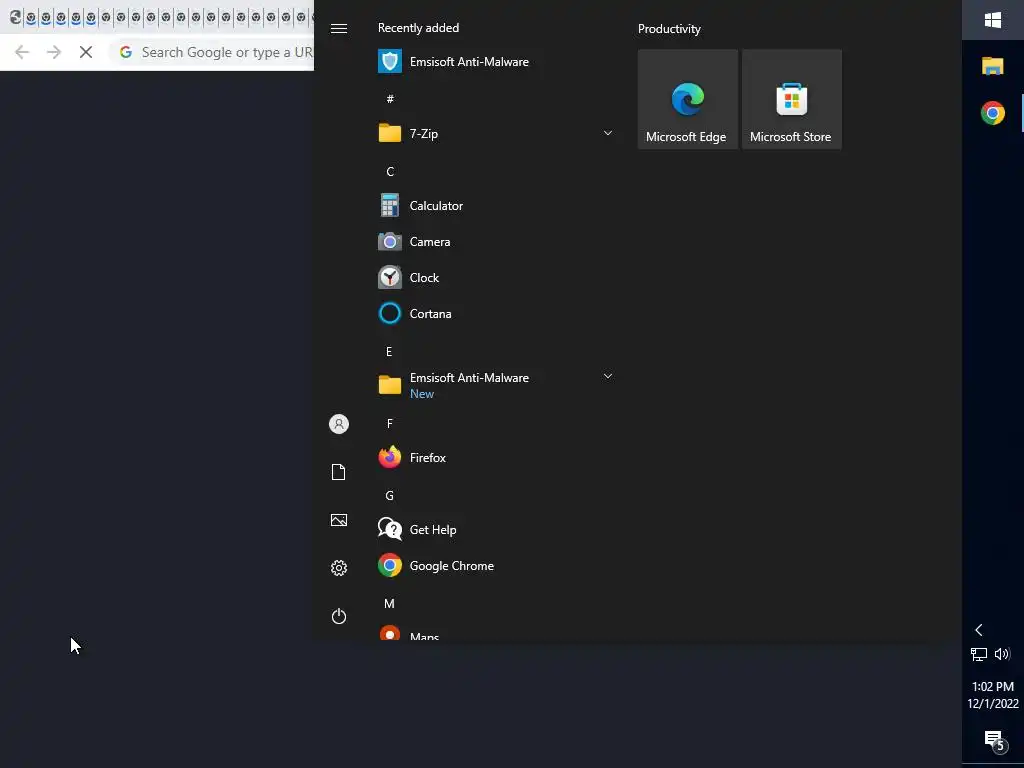Open Settings gear in Start sidebar
1024x768 pixels.
click(338, 568)
